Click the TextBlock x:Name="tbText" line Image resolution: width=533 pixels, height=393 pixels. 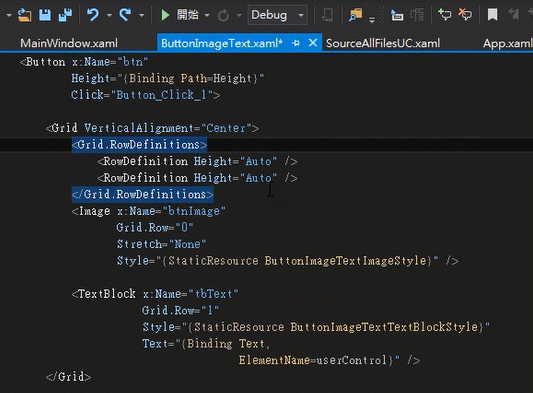tap(155, 294)
